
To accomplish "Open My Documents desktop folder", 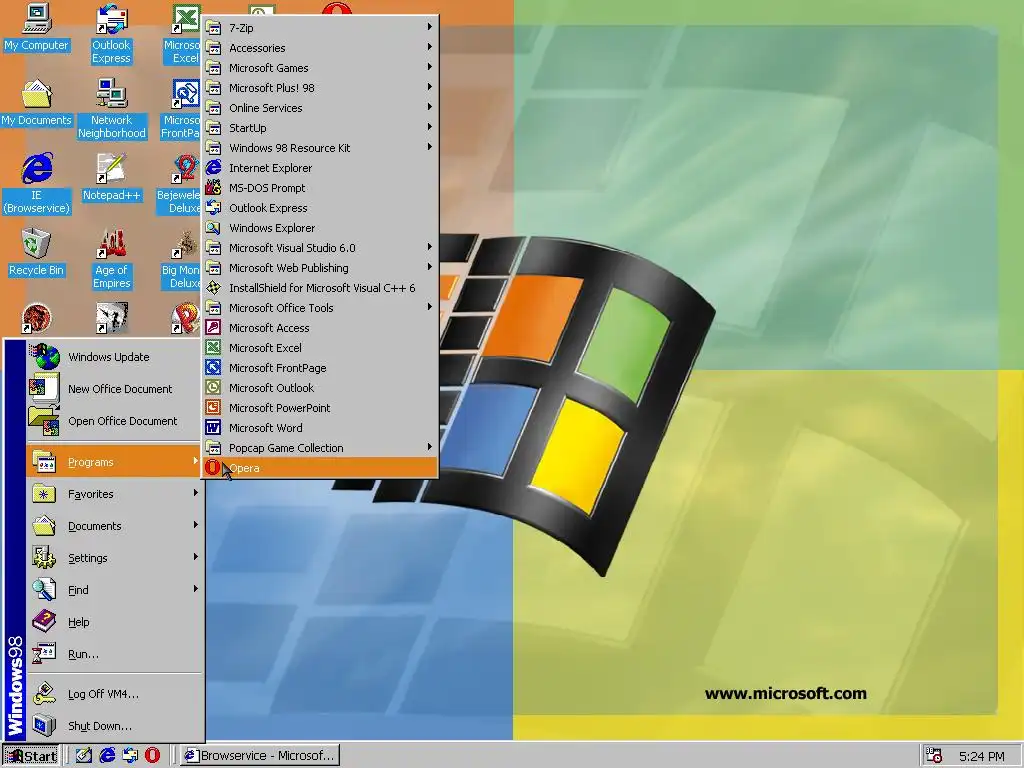I will 36,103.
